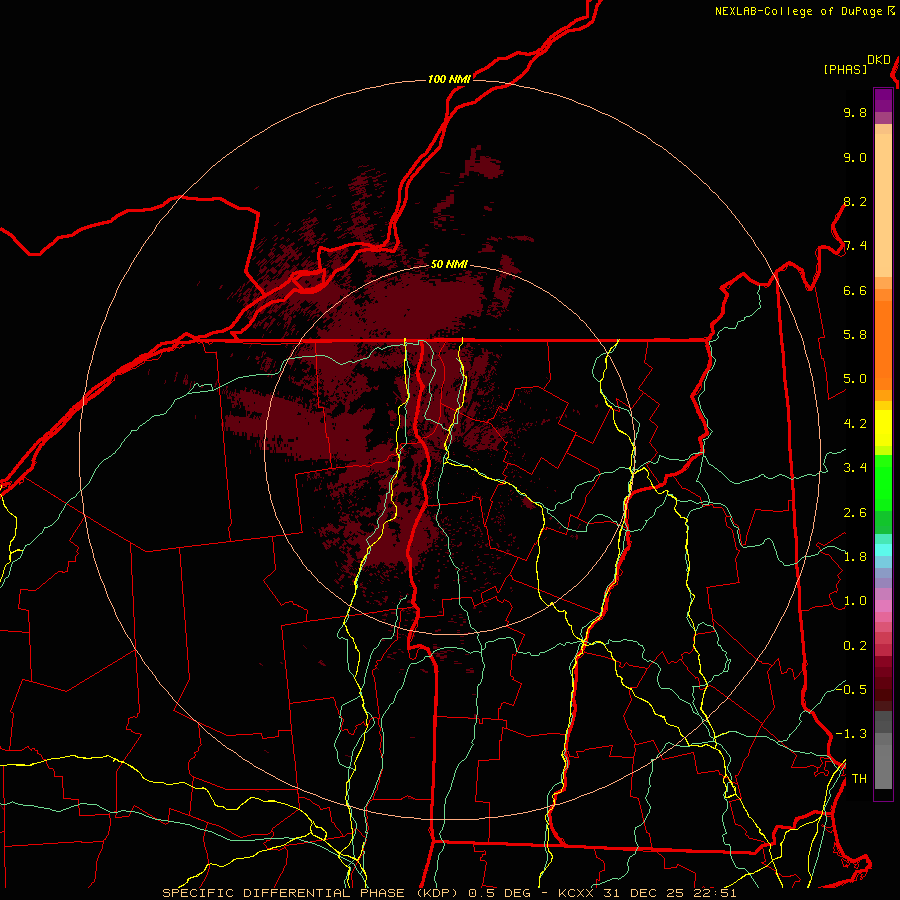Screen dimensions: 900x900
Task: Click the DKD label above the legend
Action: pos(879,60)
